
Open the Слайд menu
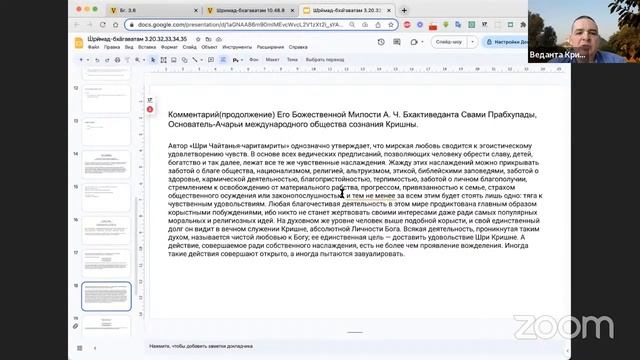tap(189, 47)
